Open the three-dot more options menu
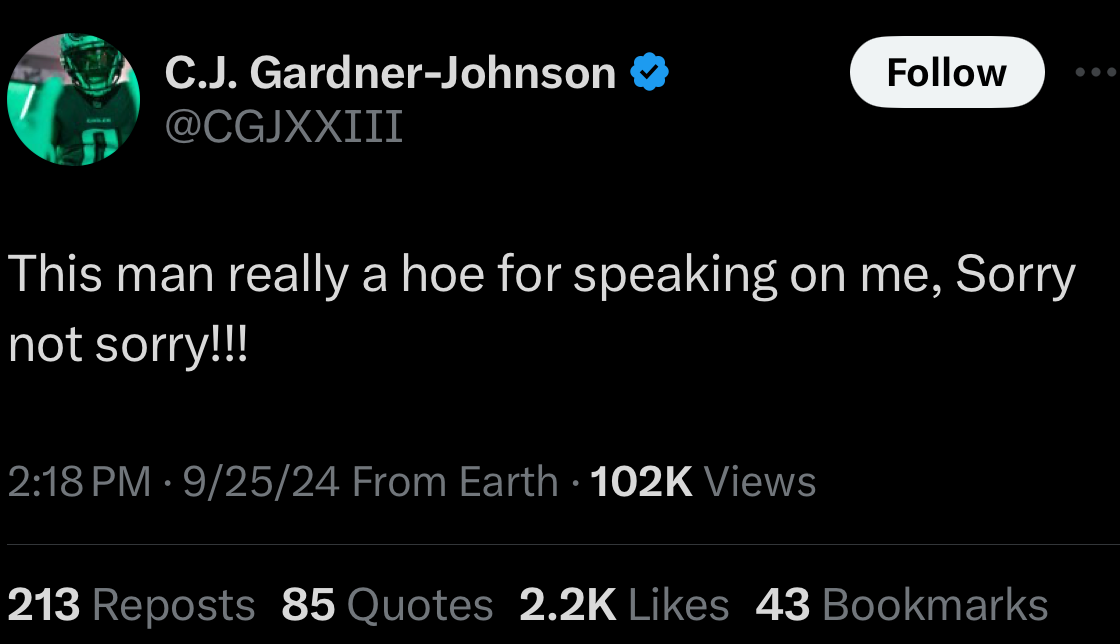 (1098, 73)
